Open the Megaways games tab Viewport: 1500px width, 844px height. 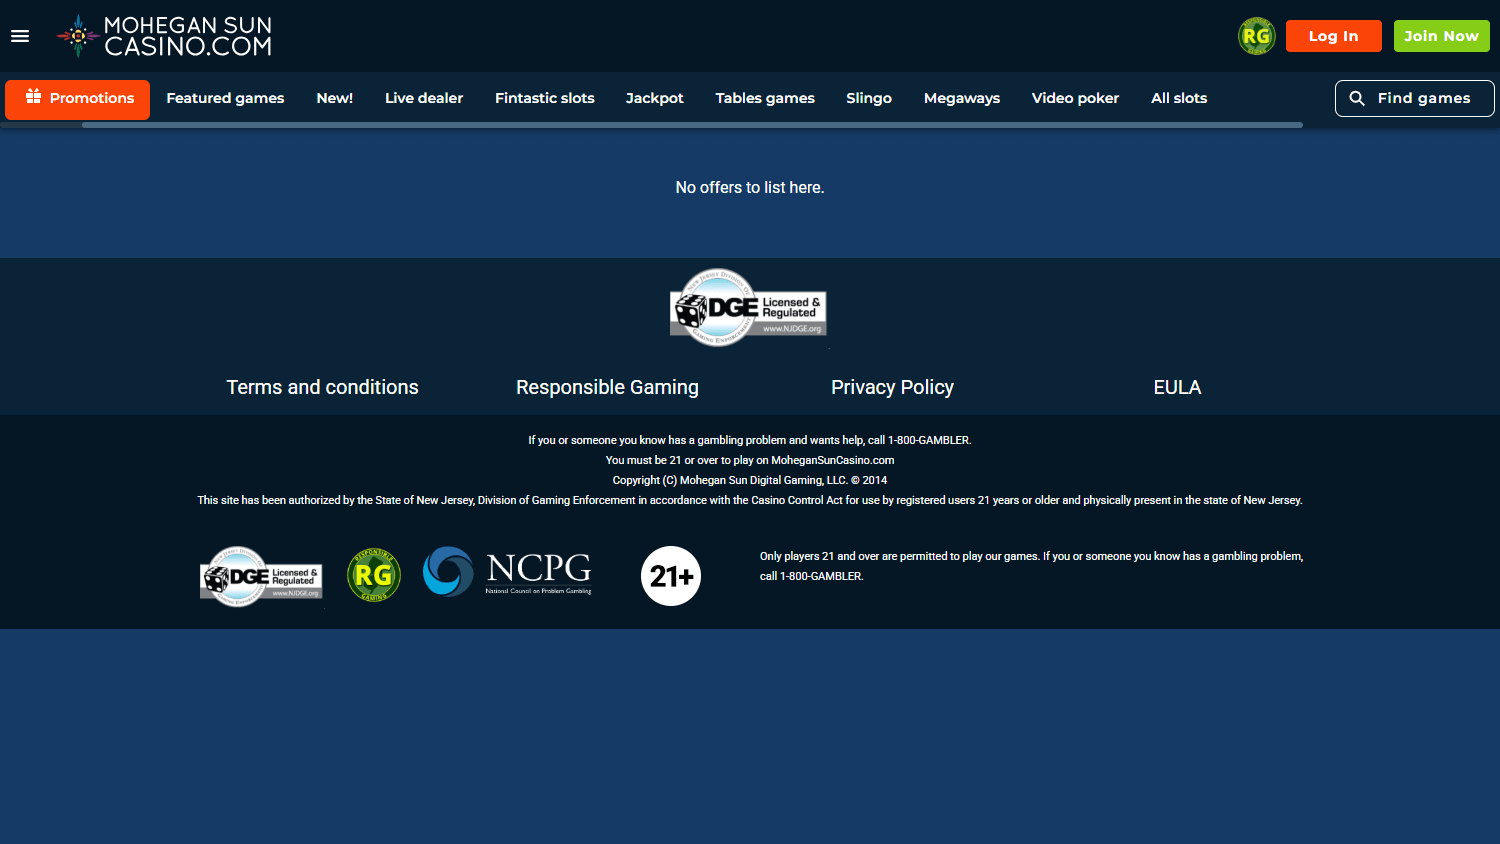point(962,99)
